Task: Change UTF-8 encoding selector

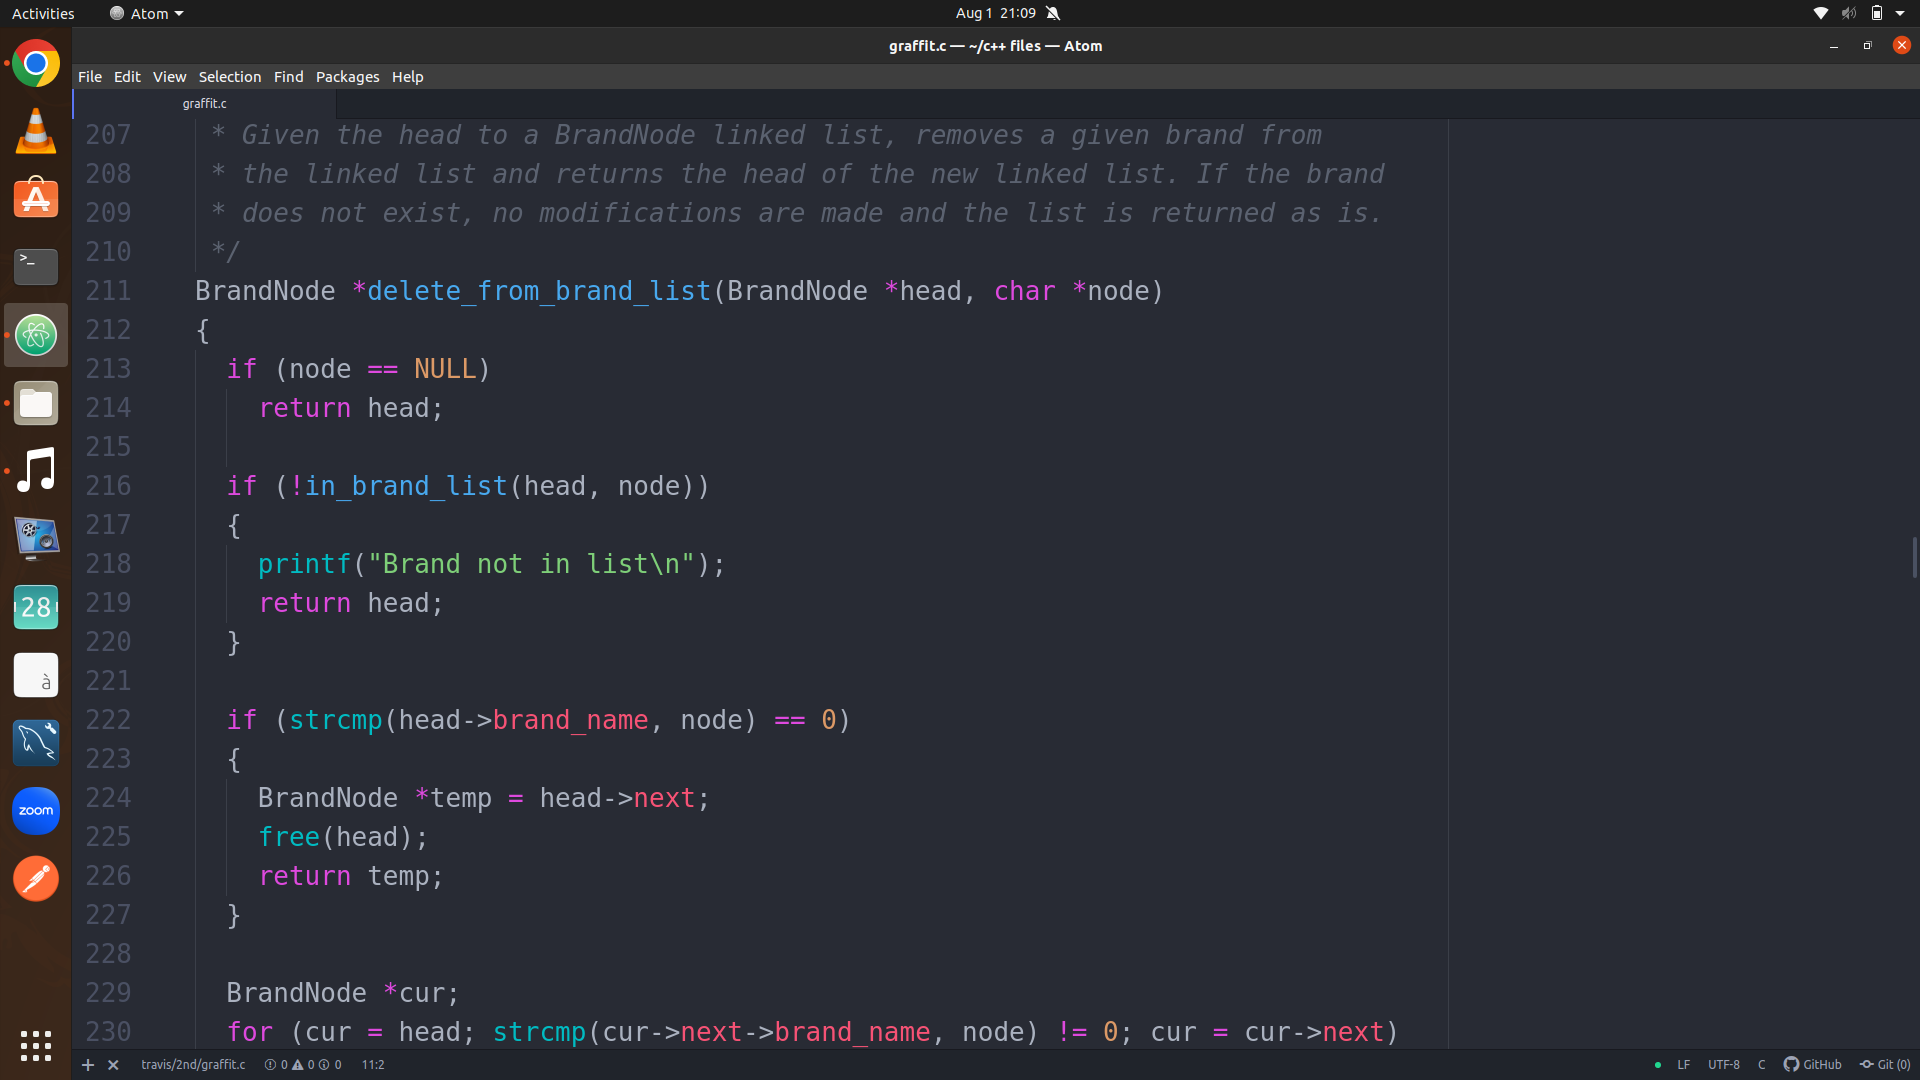Action: 1724,1065
